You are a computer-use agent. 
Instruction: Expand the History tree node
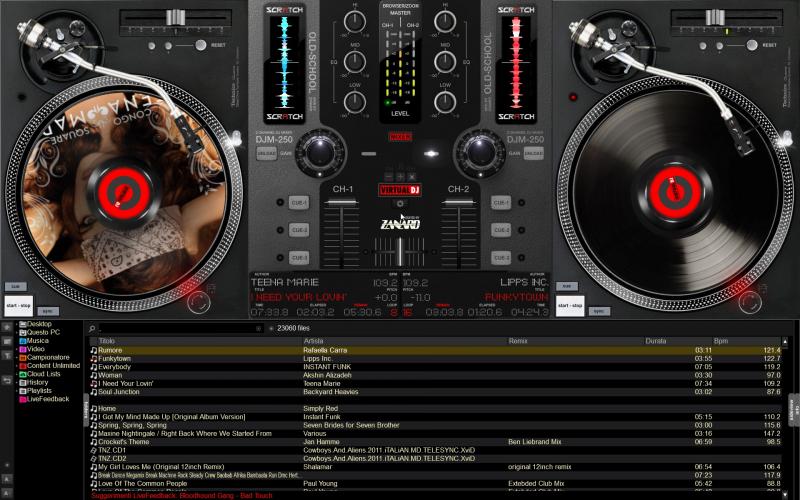16,383
